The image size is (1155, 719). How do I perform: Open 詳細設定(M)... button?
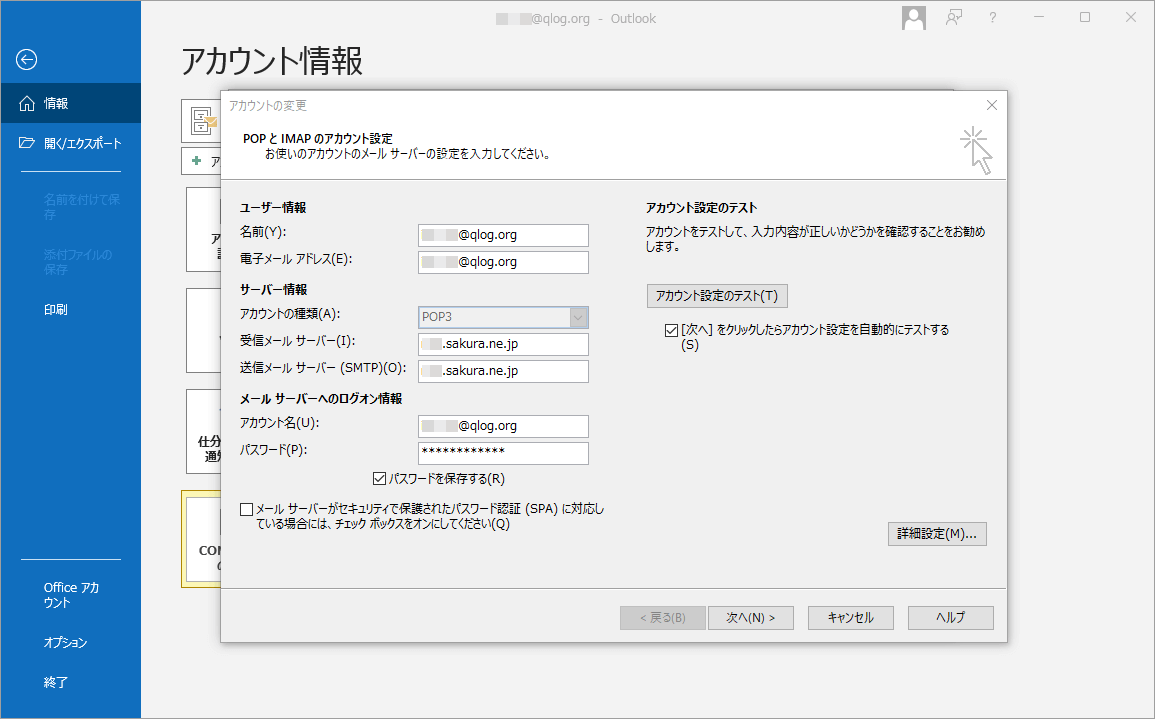point(937,534)
